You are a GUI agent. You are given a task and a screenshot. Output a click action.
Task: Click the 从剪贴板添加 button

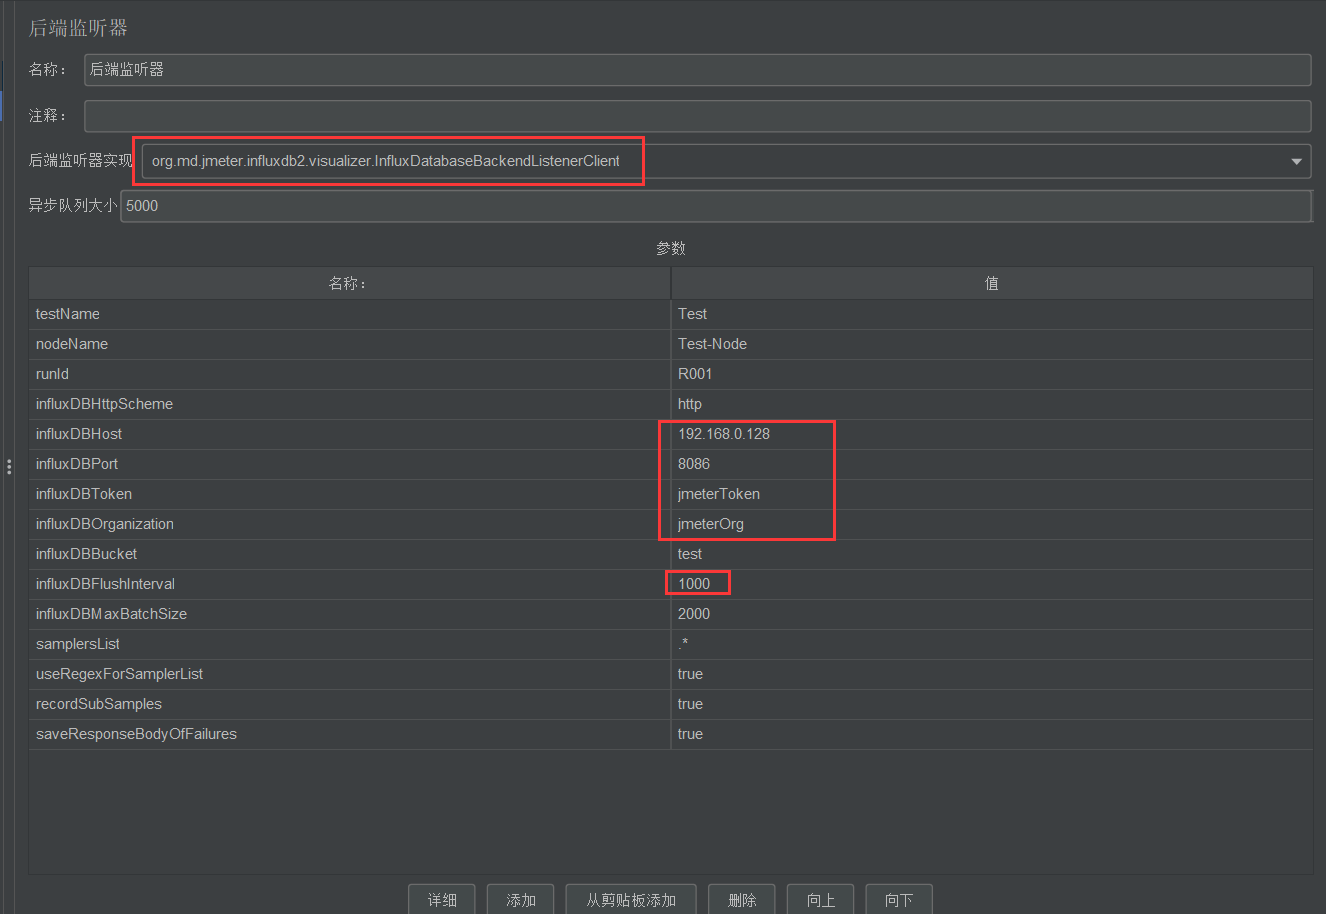coord(631,900)
